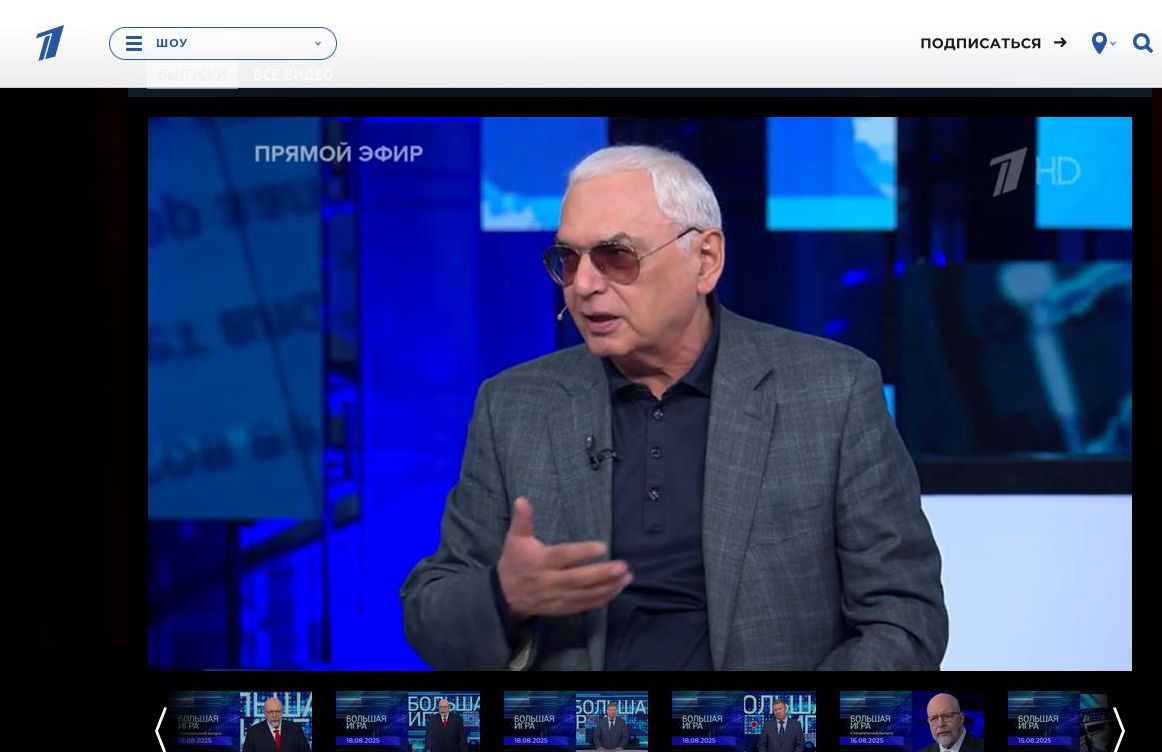Expand the ШОУ section dropdown
Screen dimensions: 1162x752
pos(223,44)
